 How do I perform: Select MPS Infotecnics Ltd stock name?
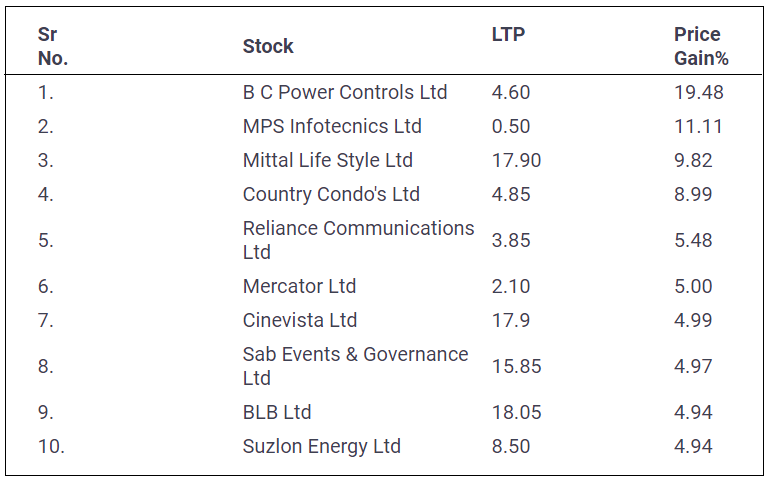pos(332,126)
